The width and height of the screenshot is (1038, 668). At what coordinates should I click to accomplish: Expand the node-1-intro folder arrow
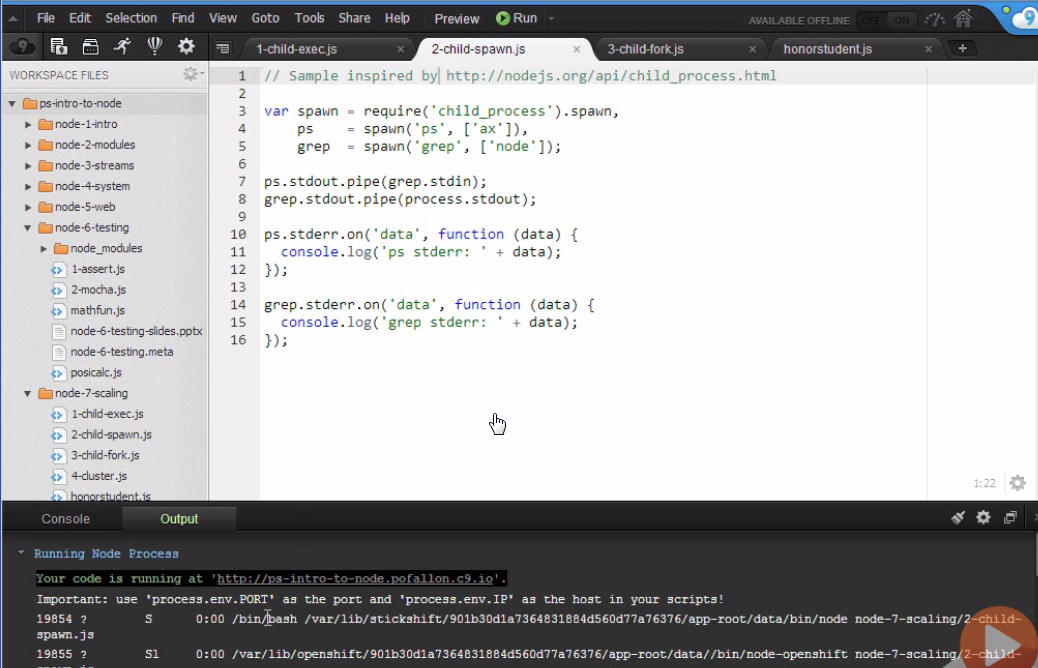pos(28,124)
